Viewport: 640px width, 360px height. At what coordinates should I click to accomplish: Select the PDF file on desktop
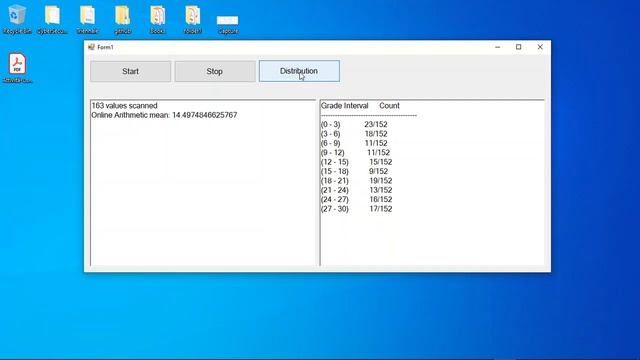click(17, 68)
